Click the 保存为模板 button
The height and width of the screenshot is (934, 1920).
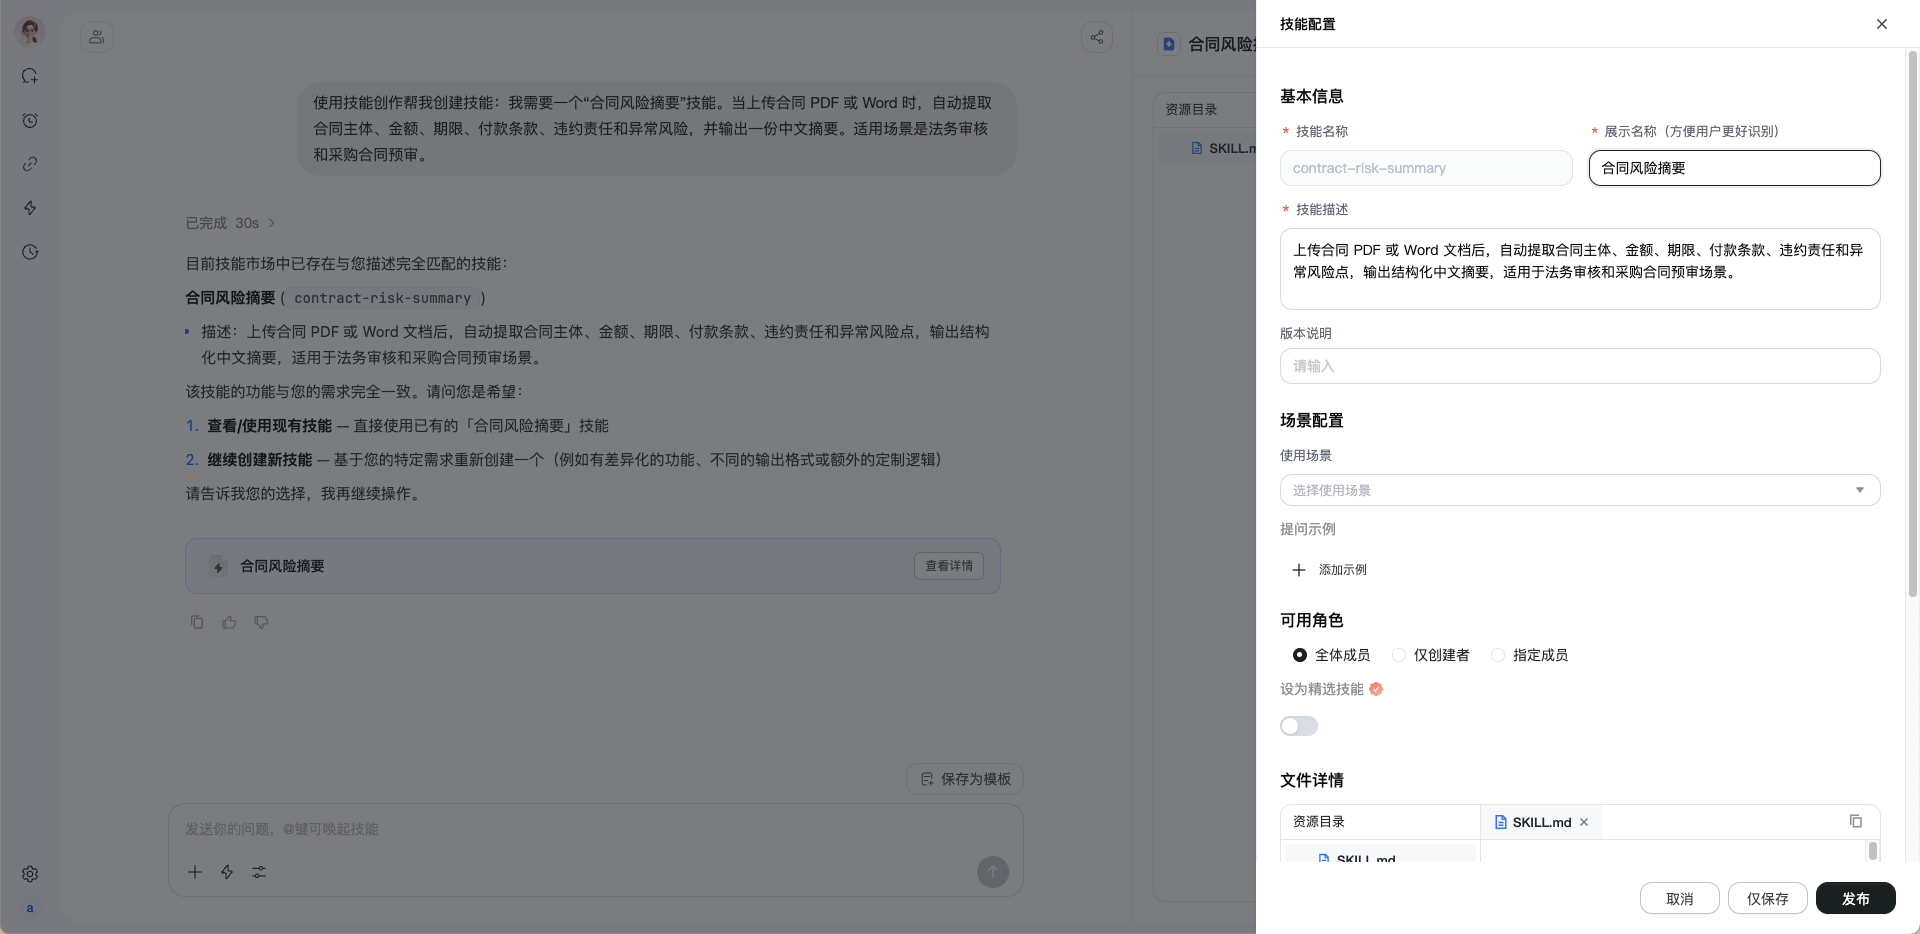tap(965, 779)
